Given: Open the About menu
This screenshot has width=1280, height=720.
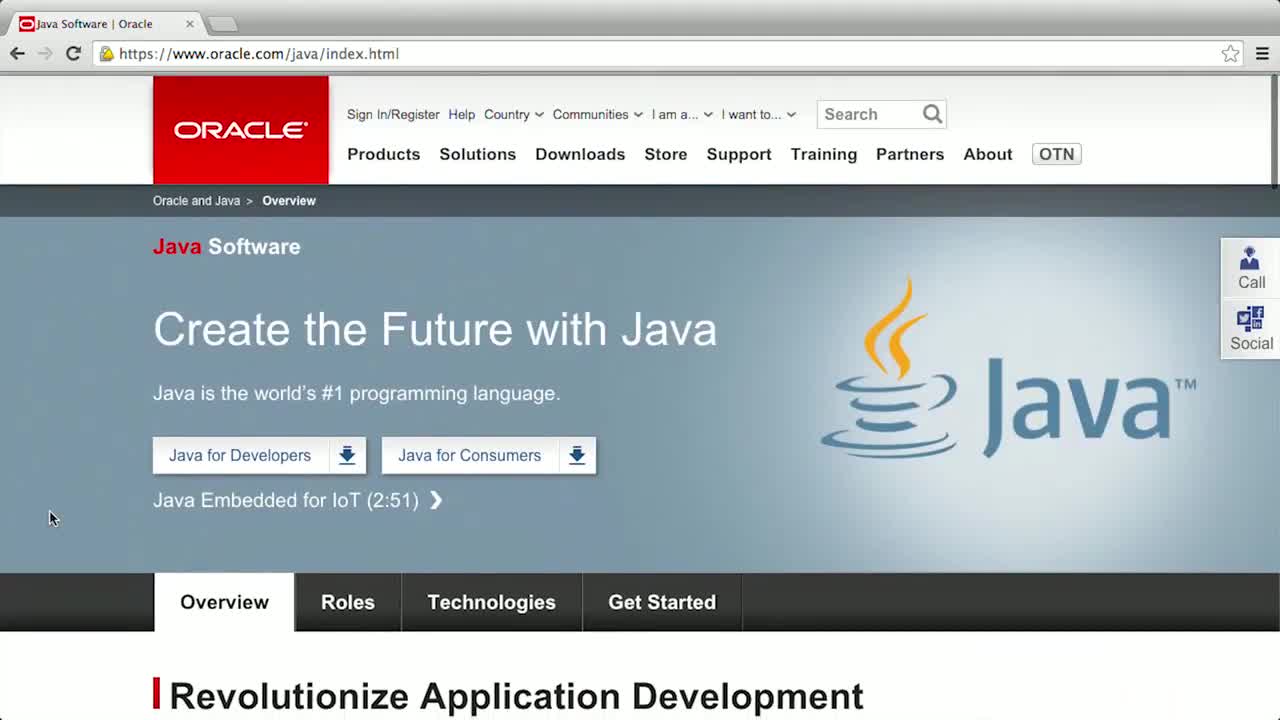Looking at the screenshot, I should [x=988, y=154].
